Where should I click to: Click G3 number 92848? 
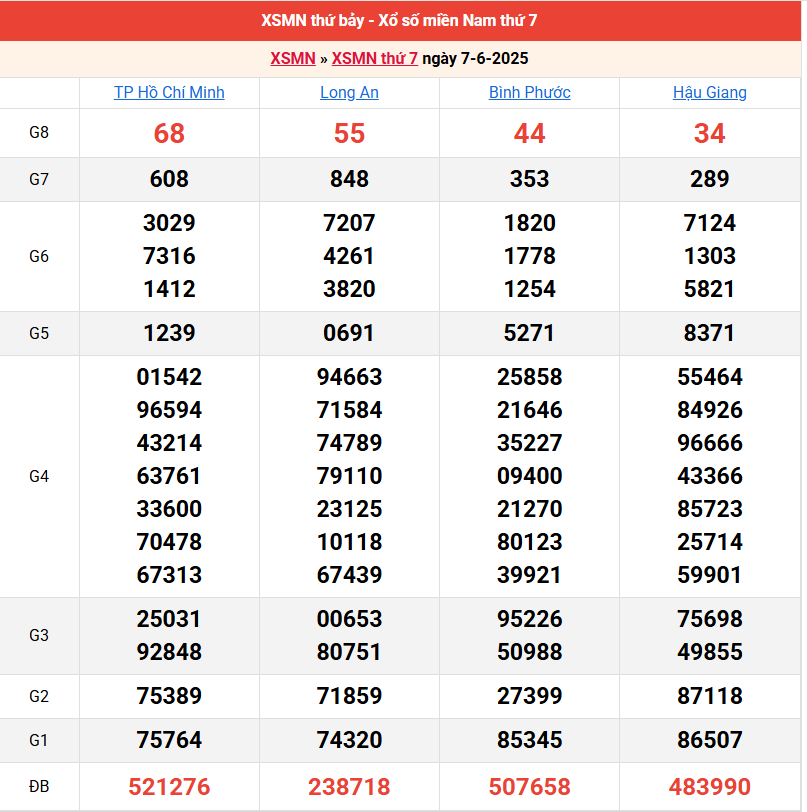169,652
